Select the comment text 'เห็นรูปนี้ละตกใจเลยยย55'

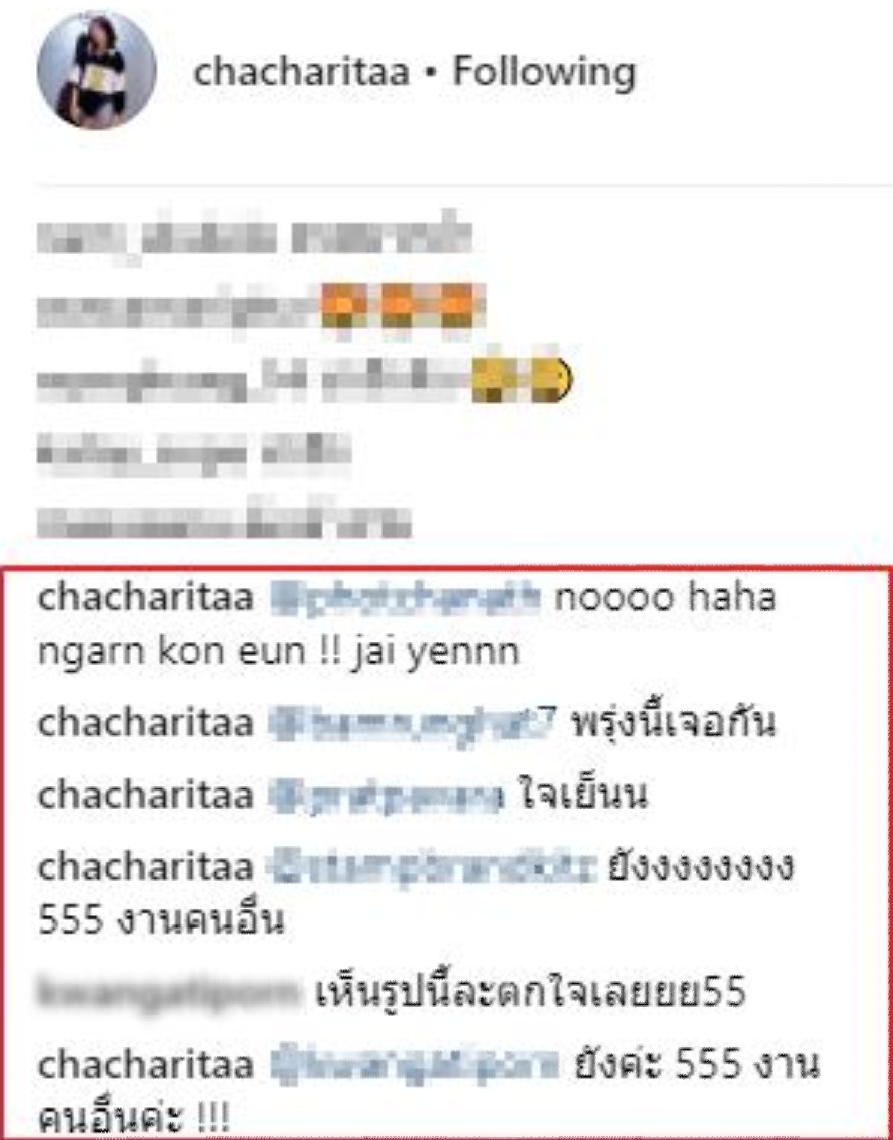pos(531,992)
